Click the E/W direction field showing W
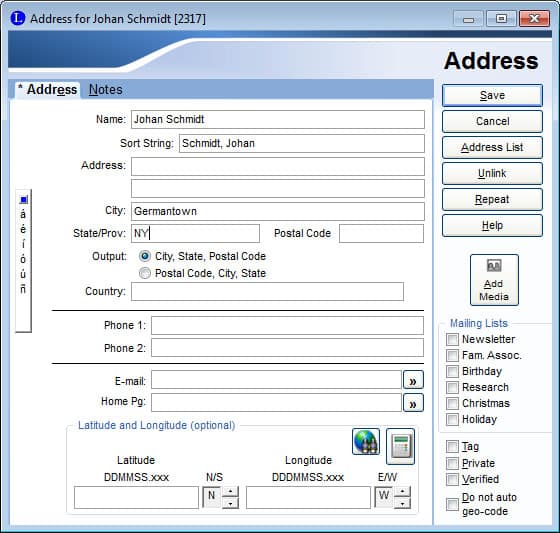This screenshot has width=560, height=533. pyautogui.click(x=384, y=496)
